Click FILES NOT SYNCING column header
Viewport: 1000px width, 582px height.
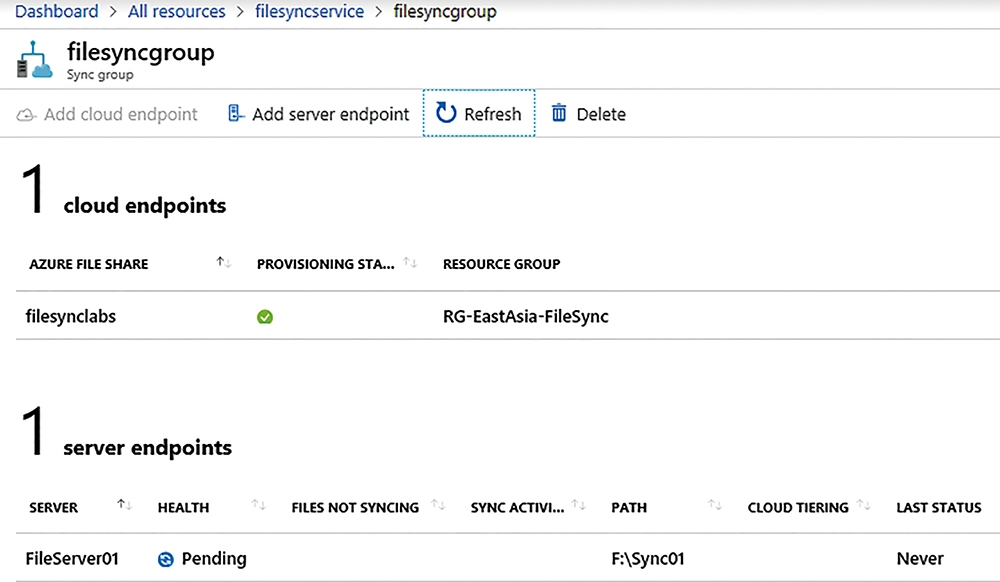click(x=355, y=507)
